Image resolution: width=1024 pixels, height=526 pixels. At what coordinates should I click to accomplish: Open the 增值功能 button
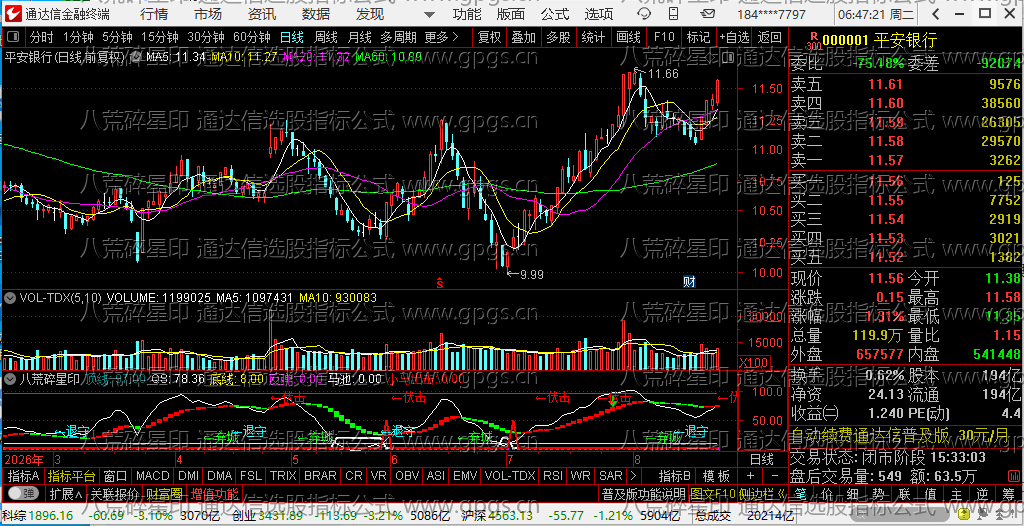pyautogui.click(x=215, y=493)
